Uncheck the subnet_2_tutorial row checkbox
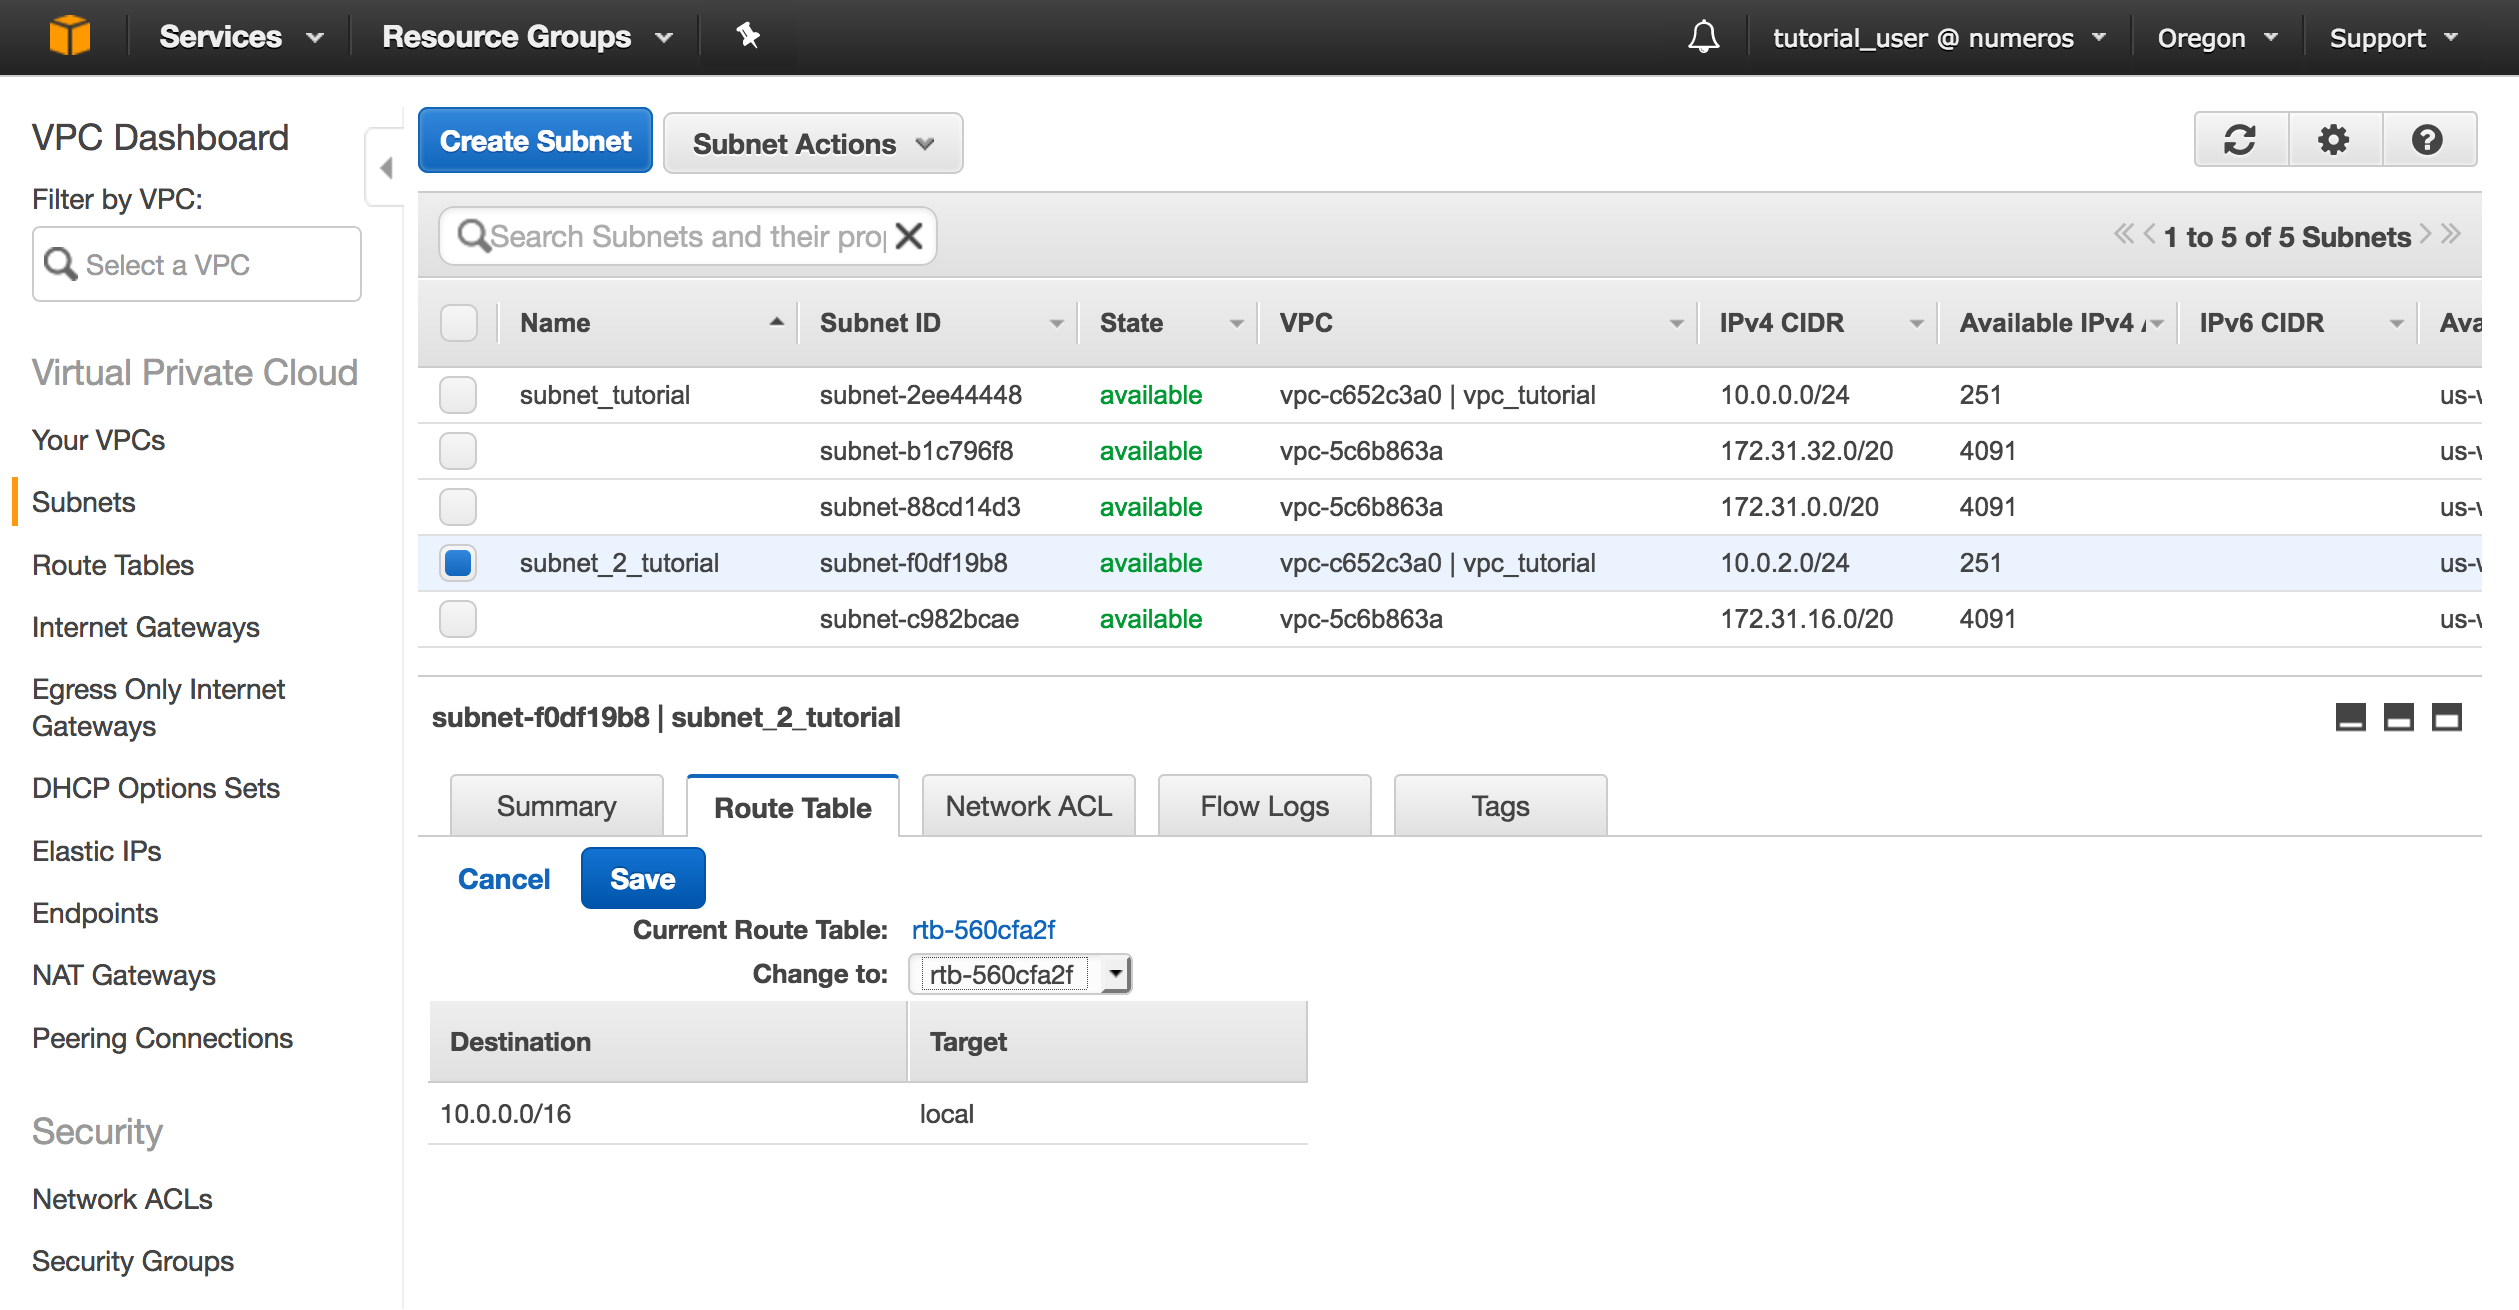This screenshot has height=1310, width=2519. coord(458,563)
